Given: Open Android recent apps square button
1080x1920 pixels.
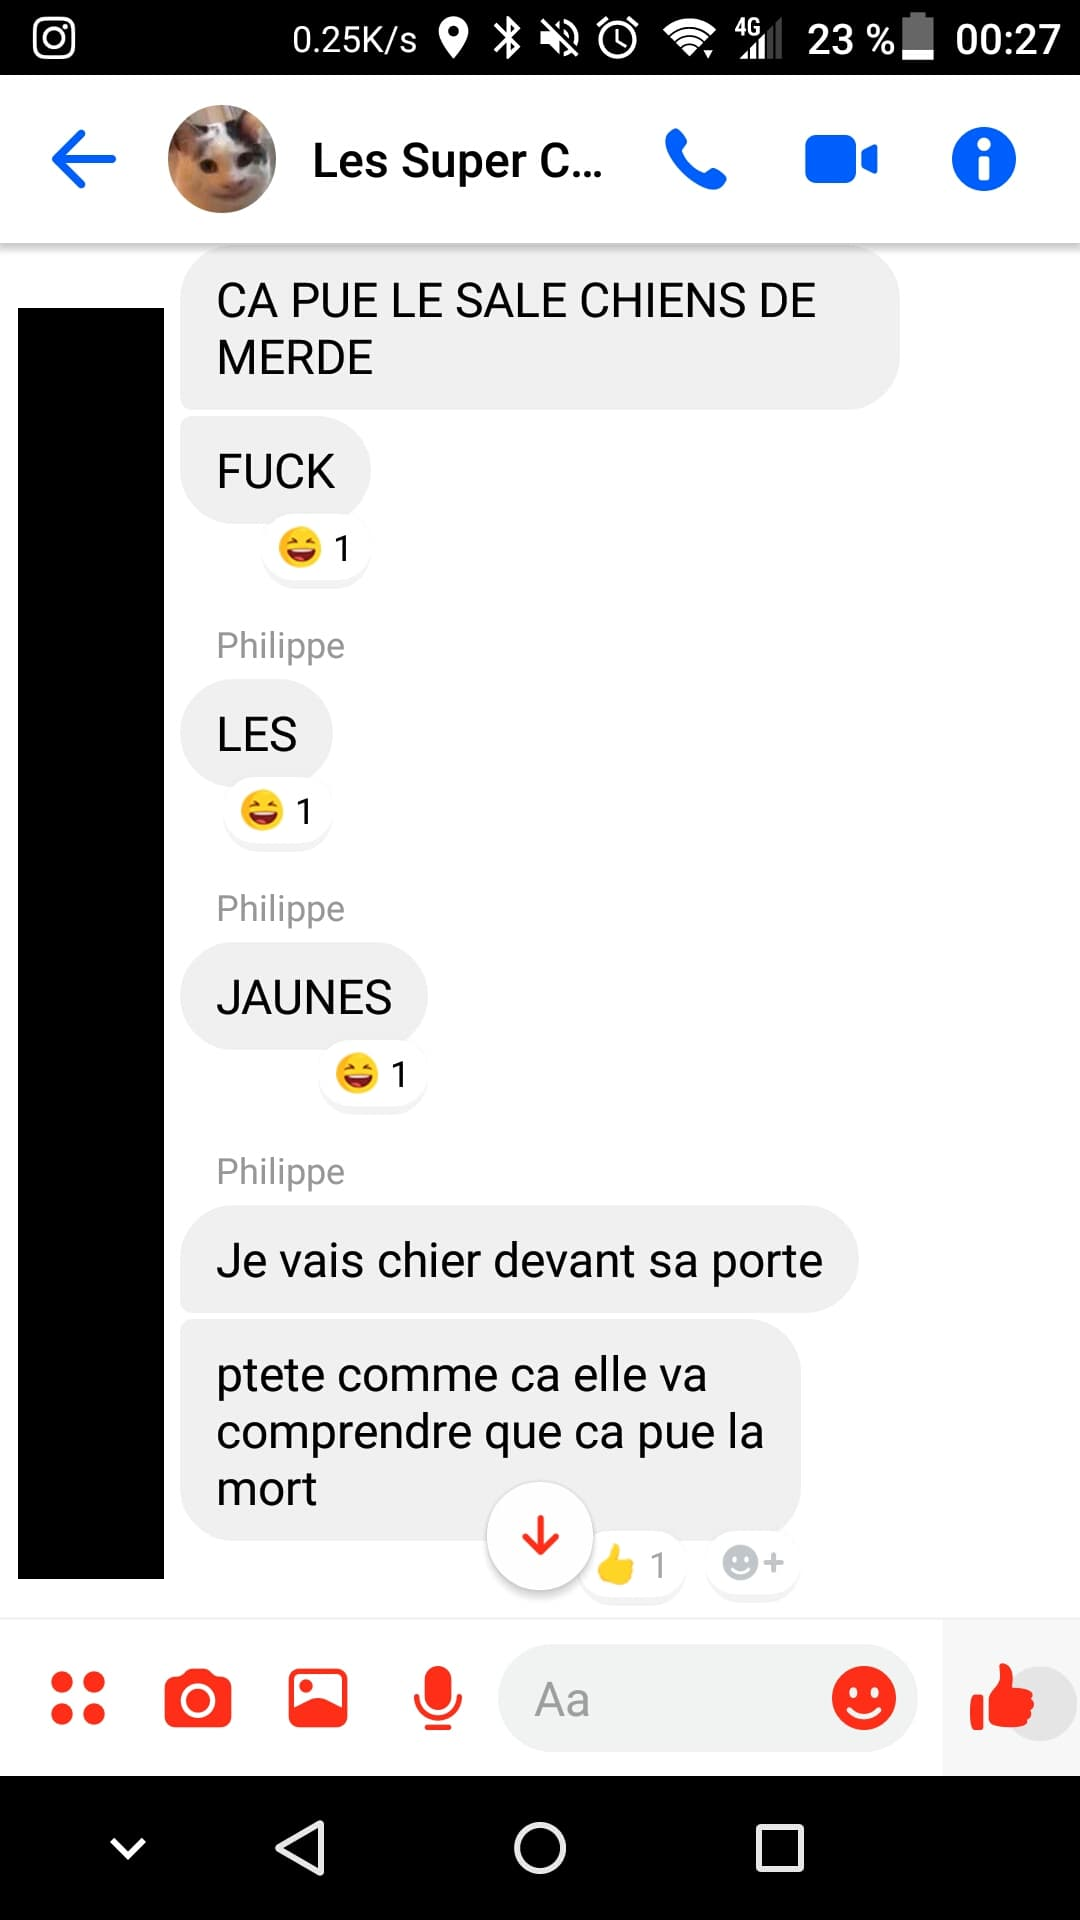Looking at the screenshot, I should pyautogui.click(x=780, y=1848).
